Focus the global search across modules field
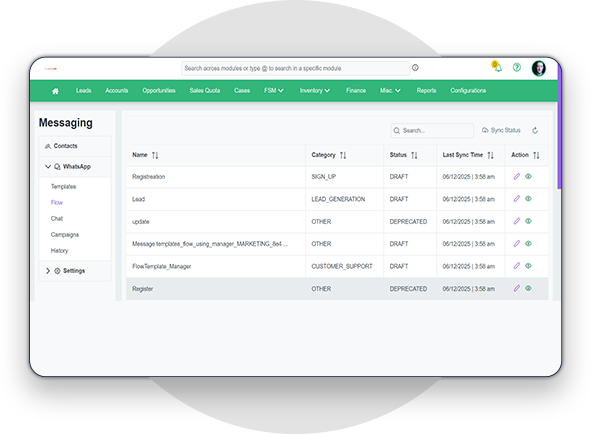 pyautogui.click(x=295, y=68)
